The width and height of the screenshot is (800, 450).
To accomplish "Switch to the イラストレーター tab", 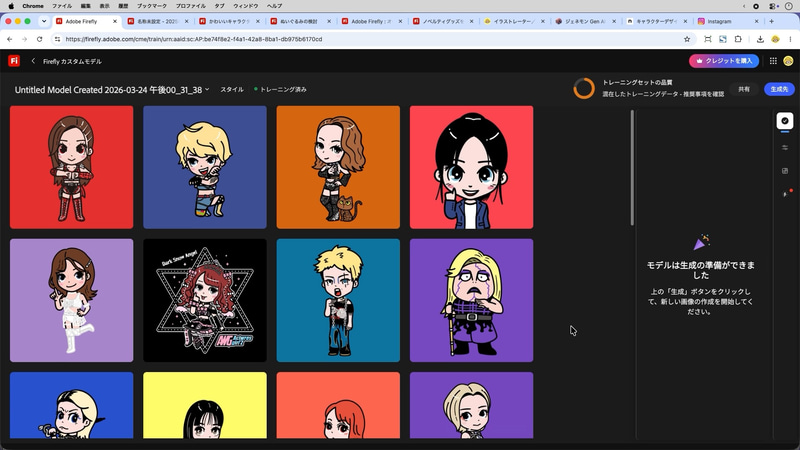I will tap(513, 21).
